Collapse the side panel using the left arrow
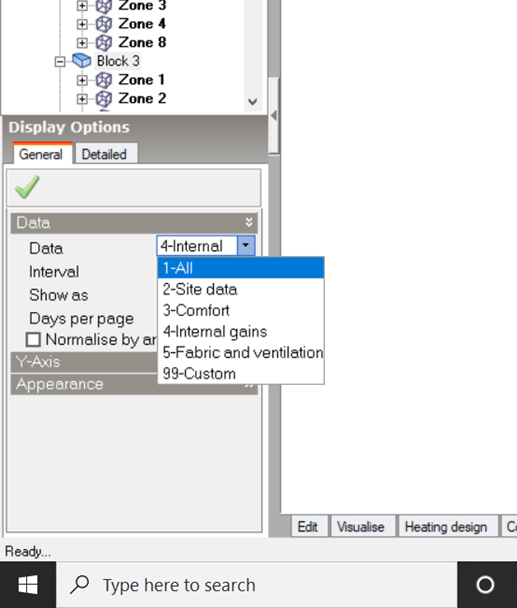The image size is (517, 608). (274, 116)
